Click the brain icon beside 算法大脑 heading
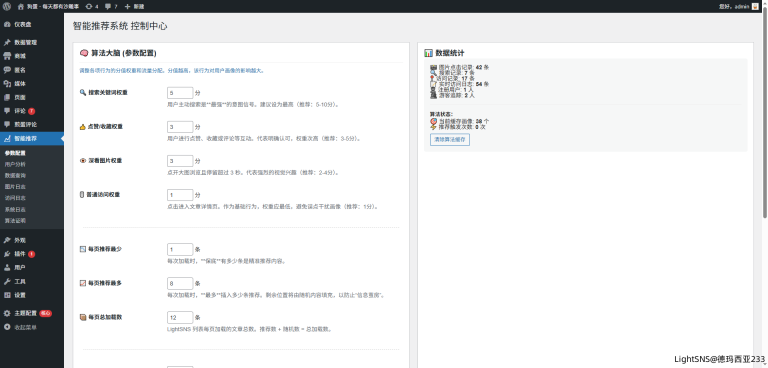Viewport: 768px width, 368px height. 84,53
